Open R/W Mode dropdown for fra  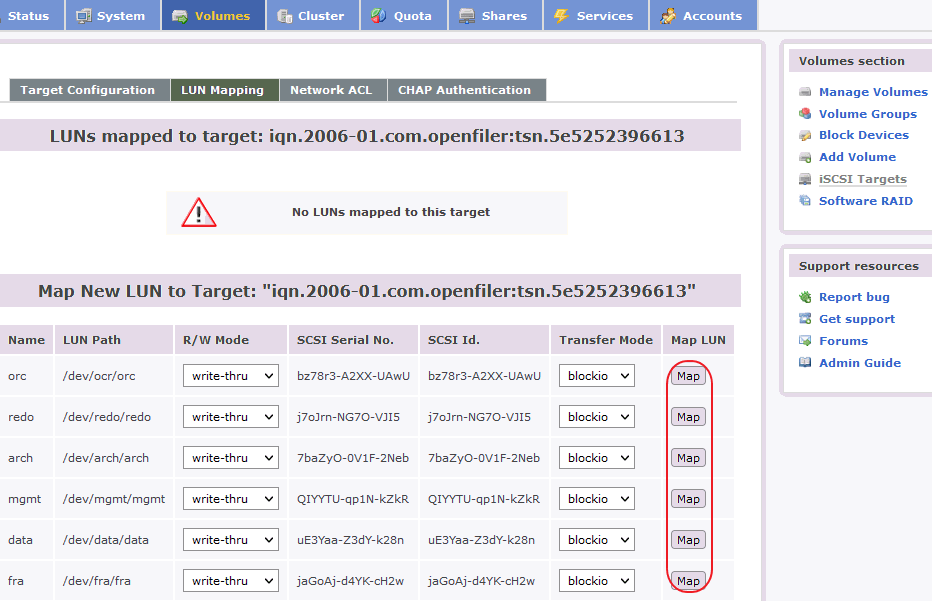[231, 581]
